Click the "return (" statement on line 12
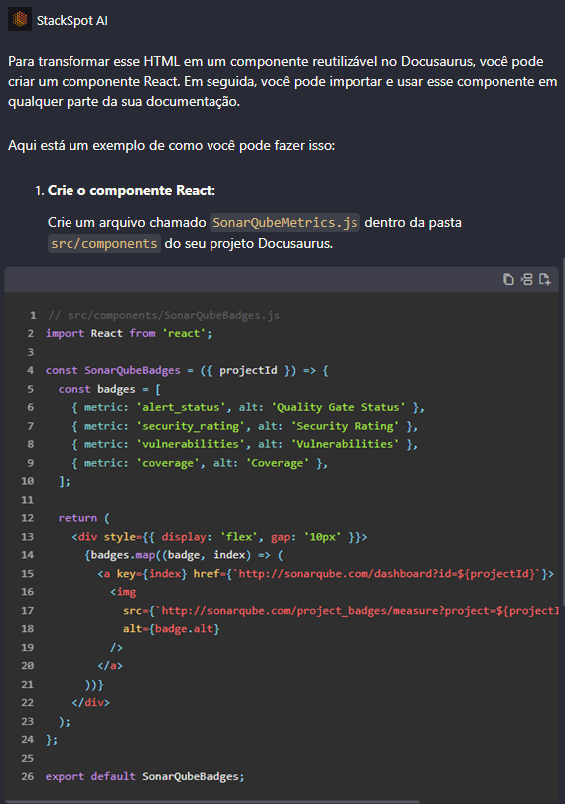 tap(84, 518)
